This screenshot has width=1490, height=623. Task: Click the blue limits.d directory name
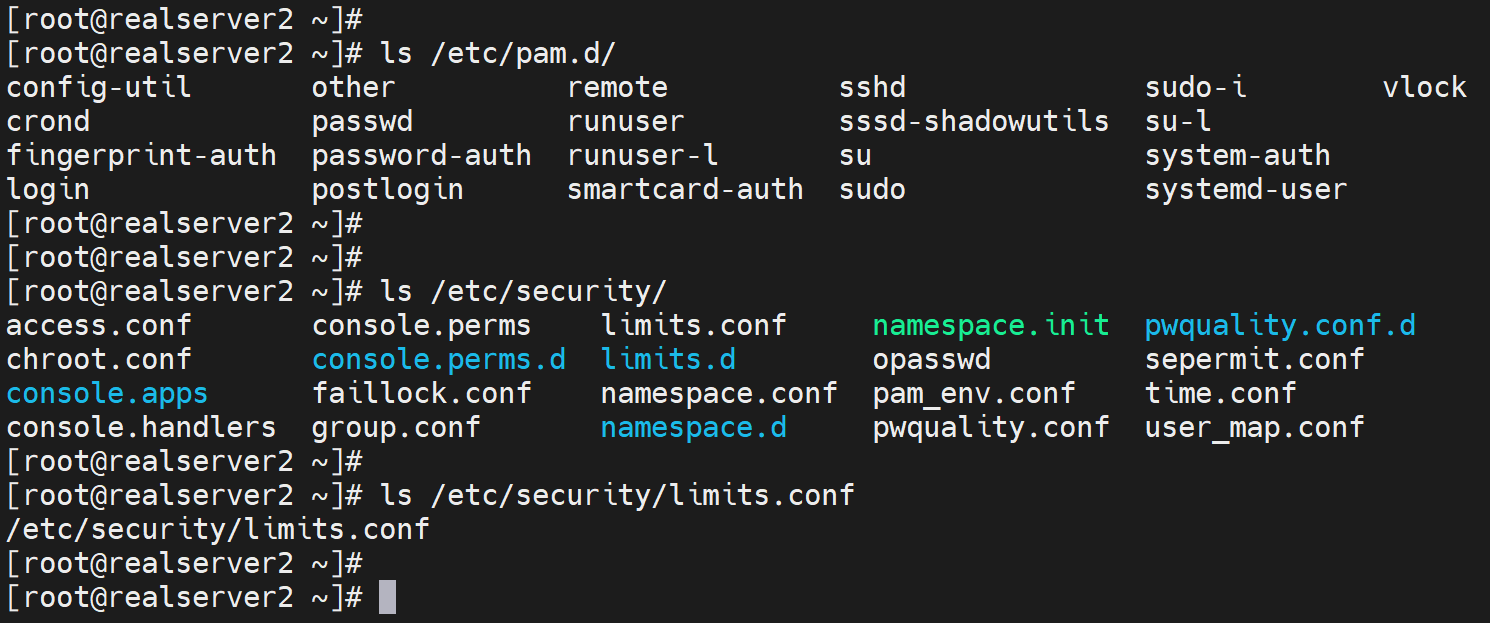pos(668,359)
